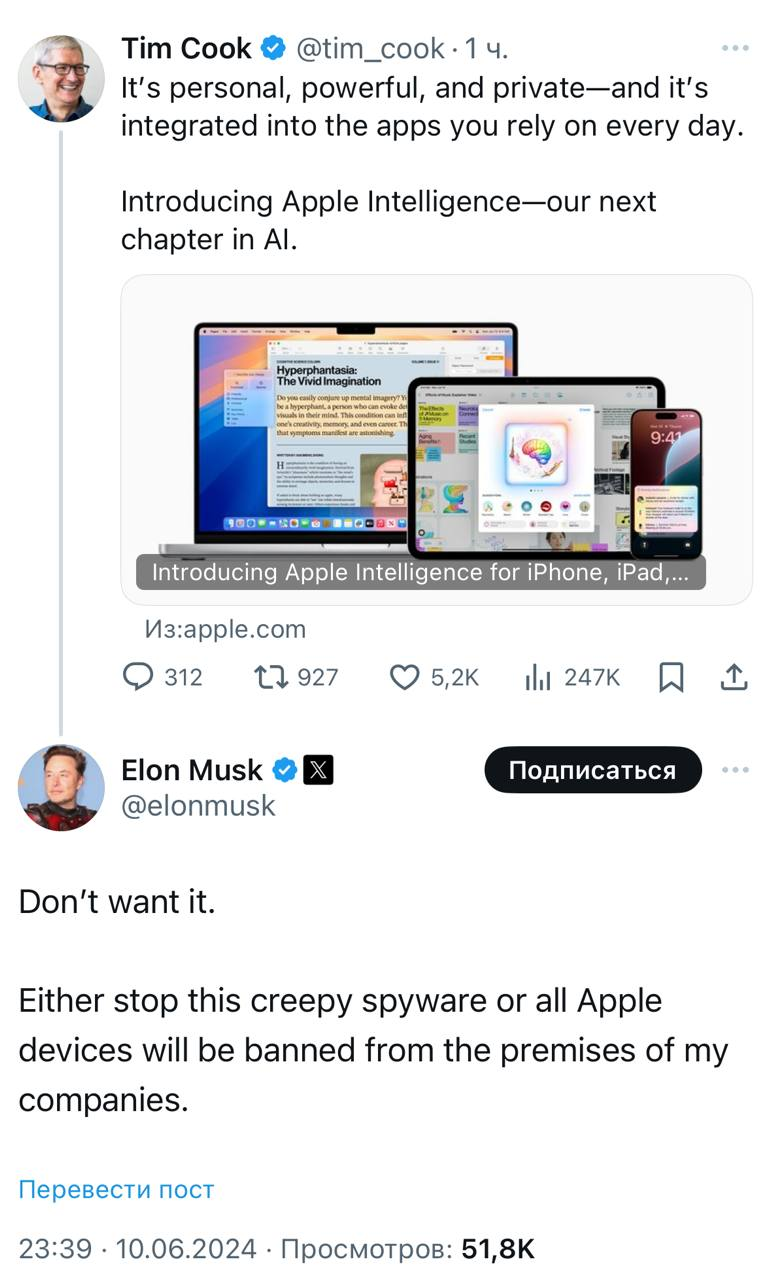
Task: Click Elon Musk's blue verified checkmark
Action: click(285, 769)
